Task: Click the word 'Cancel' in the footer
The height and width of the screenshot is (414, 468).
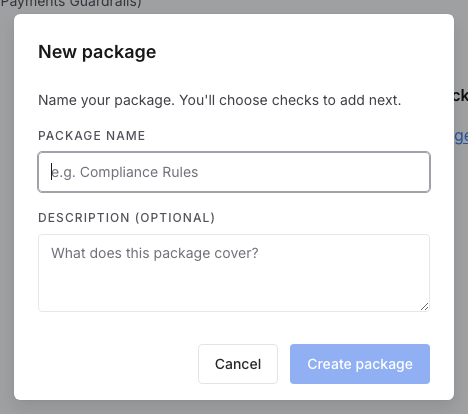Action: 238,364
